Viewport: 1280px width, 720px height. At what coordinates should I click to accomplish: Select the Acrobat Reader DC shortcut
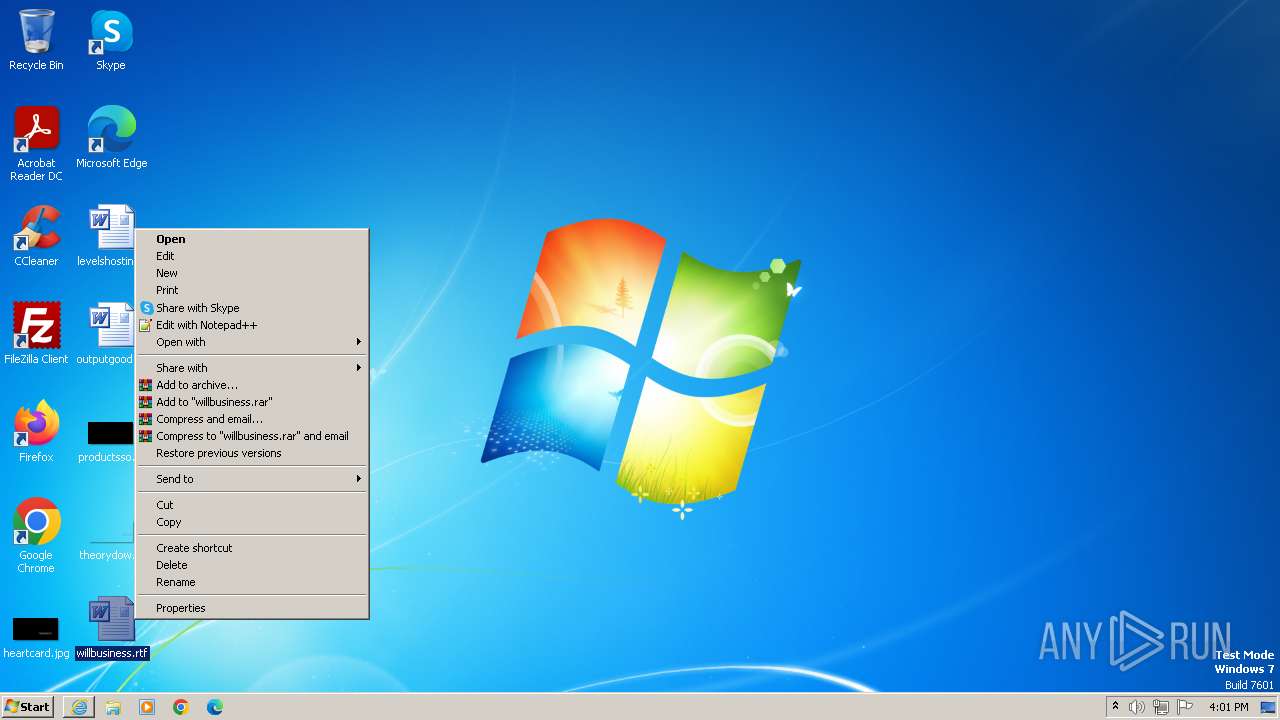pyautogui.click(x=36, y=144)
